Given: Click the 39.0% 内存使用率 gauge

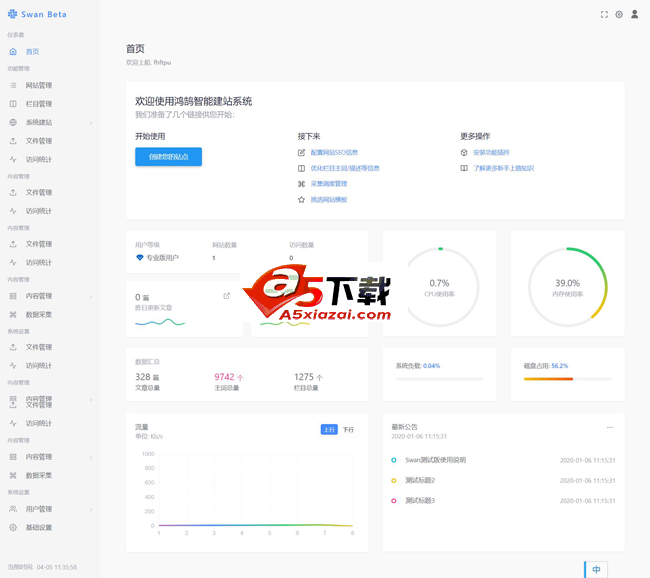Looking at the screenshot, I should (568, 287).
